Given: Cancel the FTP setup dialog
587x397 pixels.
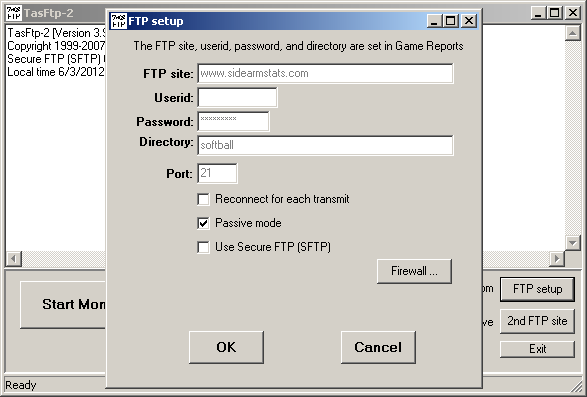Looking at the screenshot, I should point(378,347).
